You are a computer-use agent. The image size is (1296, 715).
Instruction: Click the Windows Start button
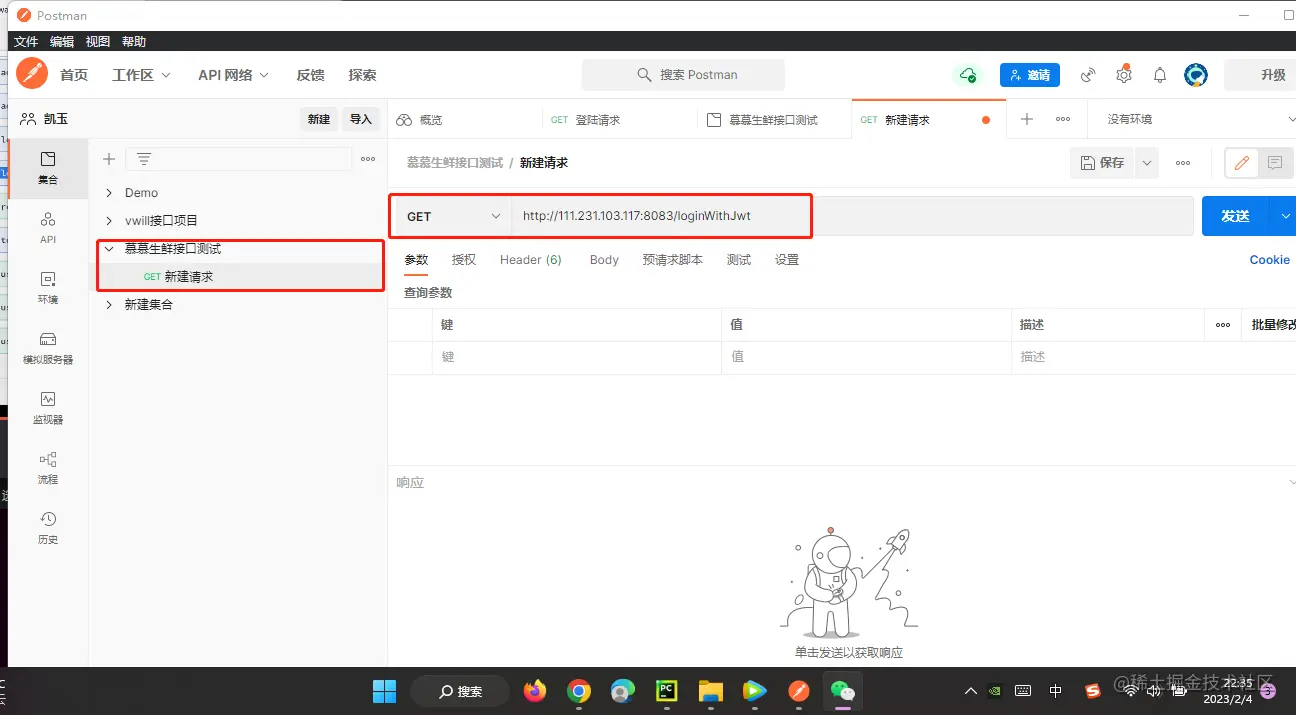point(384,691)
